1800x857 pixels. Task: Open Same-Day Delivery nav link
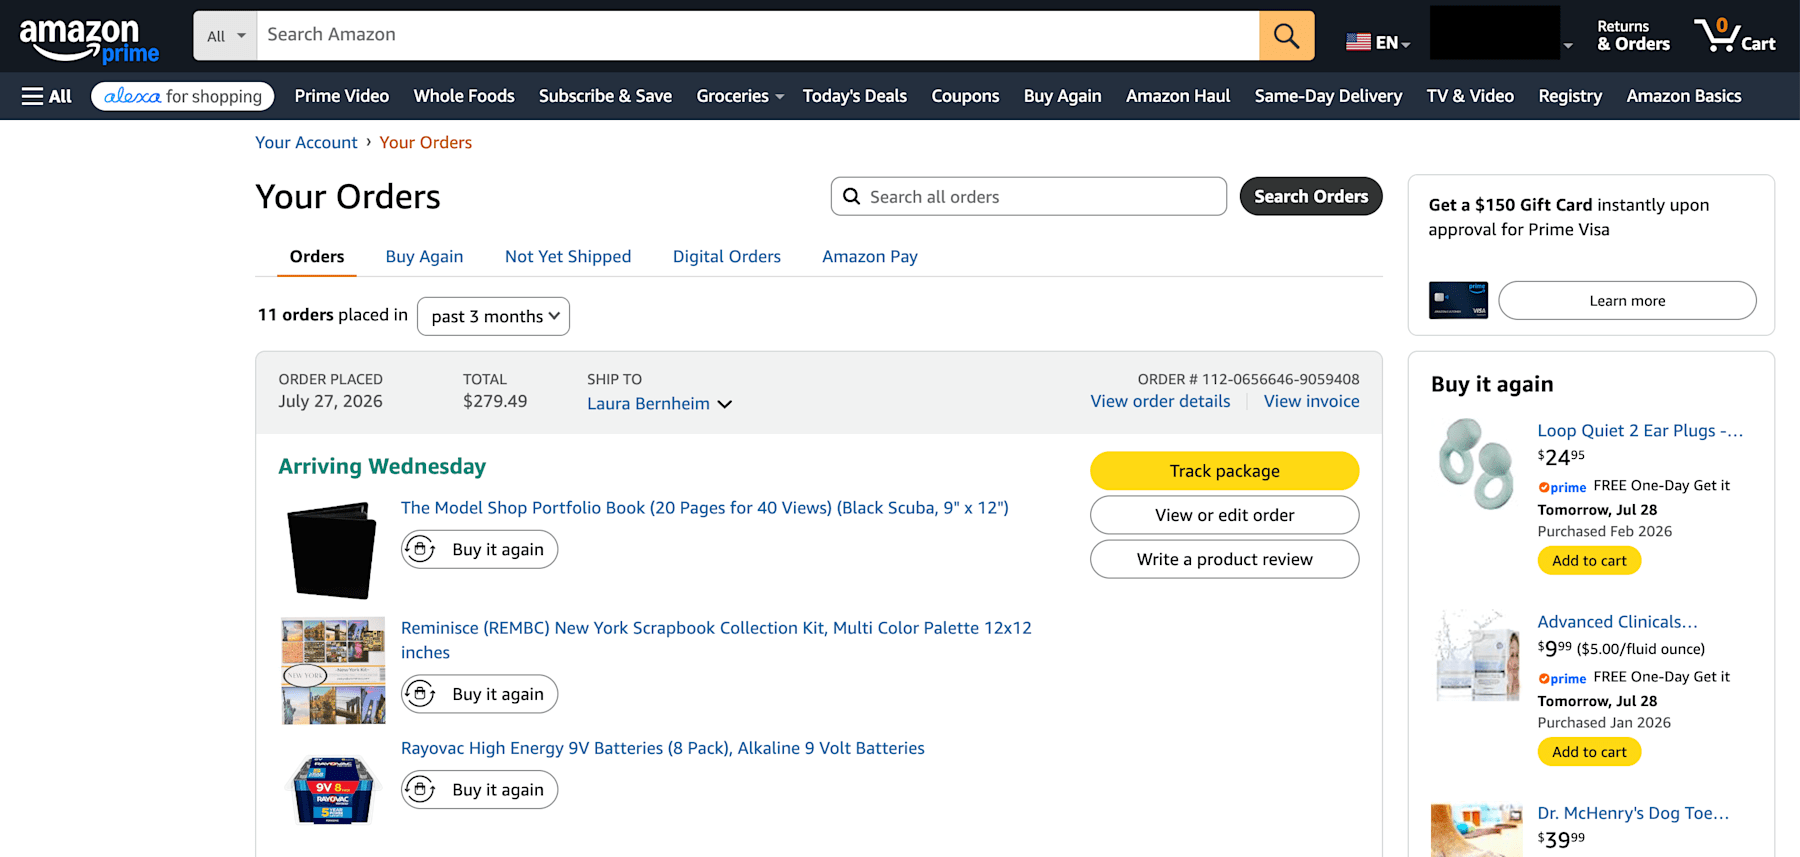coord(1328,96)
